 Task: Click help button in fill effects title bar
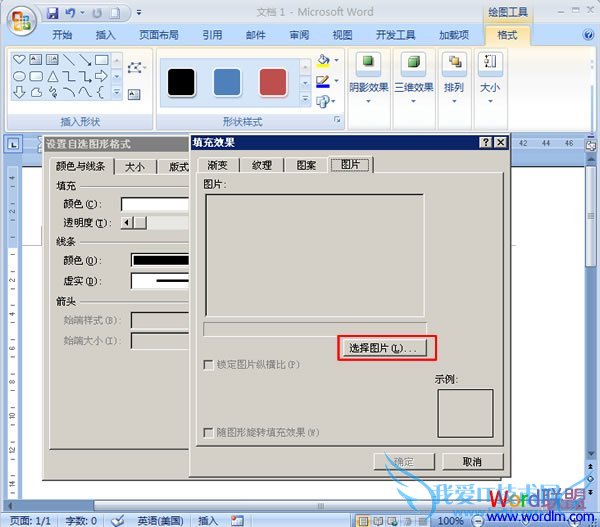[x=486, y=143]
